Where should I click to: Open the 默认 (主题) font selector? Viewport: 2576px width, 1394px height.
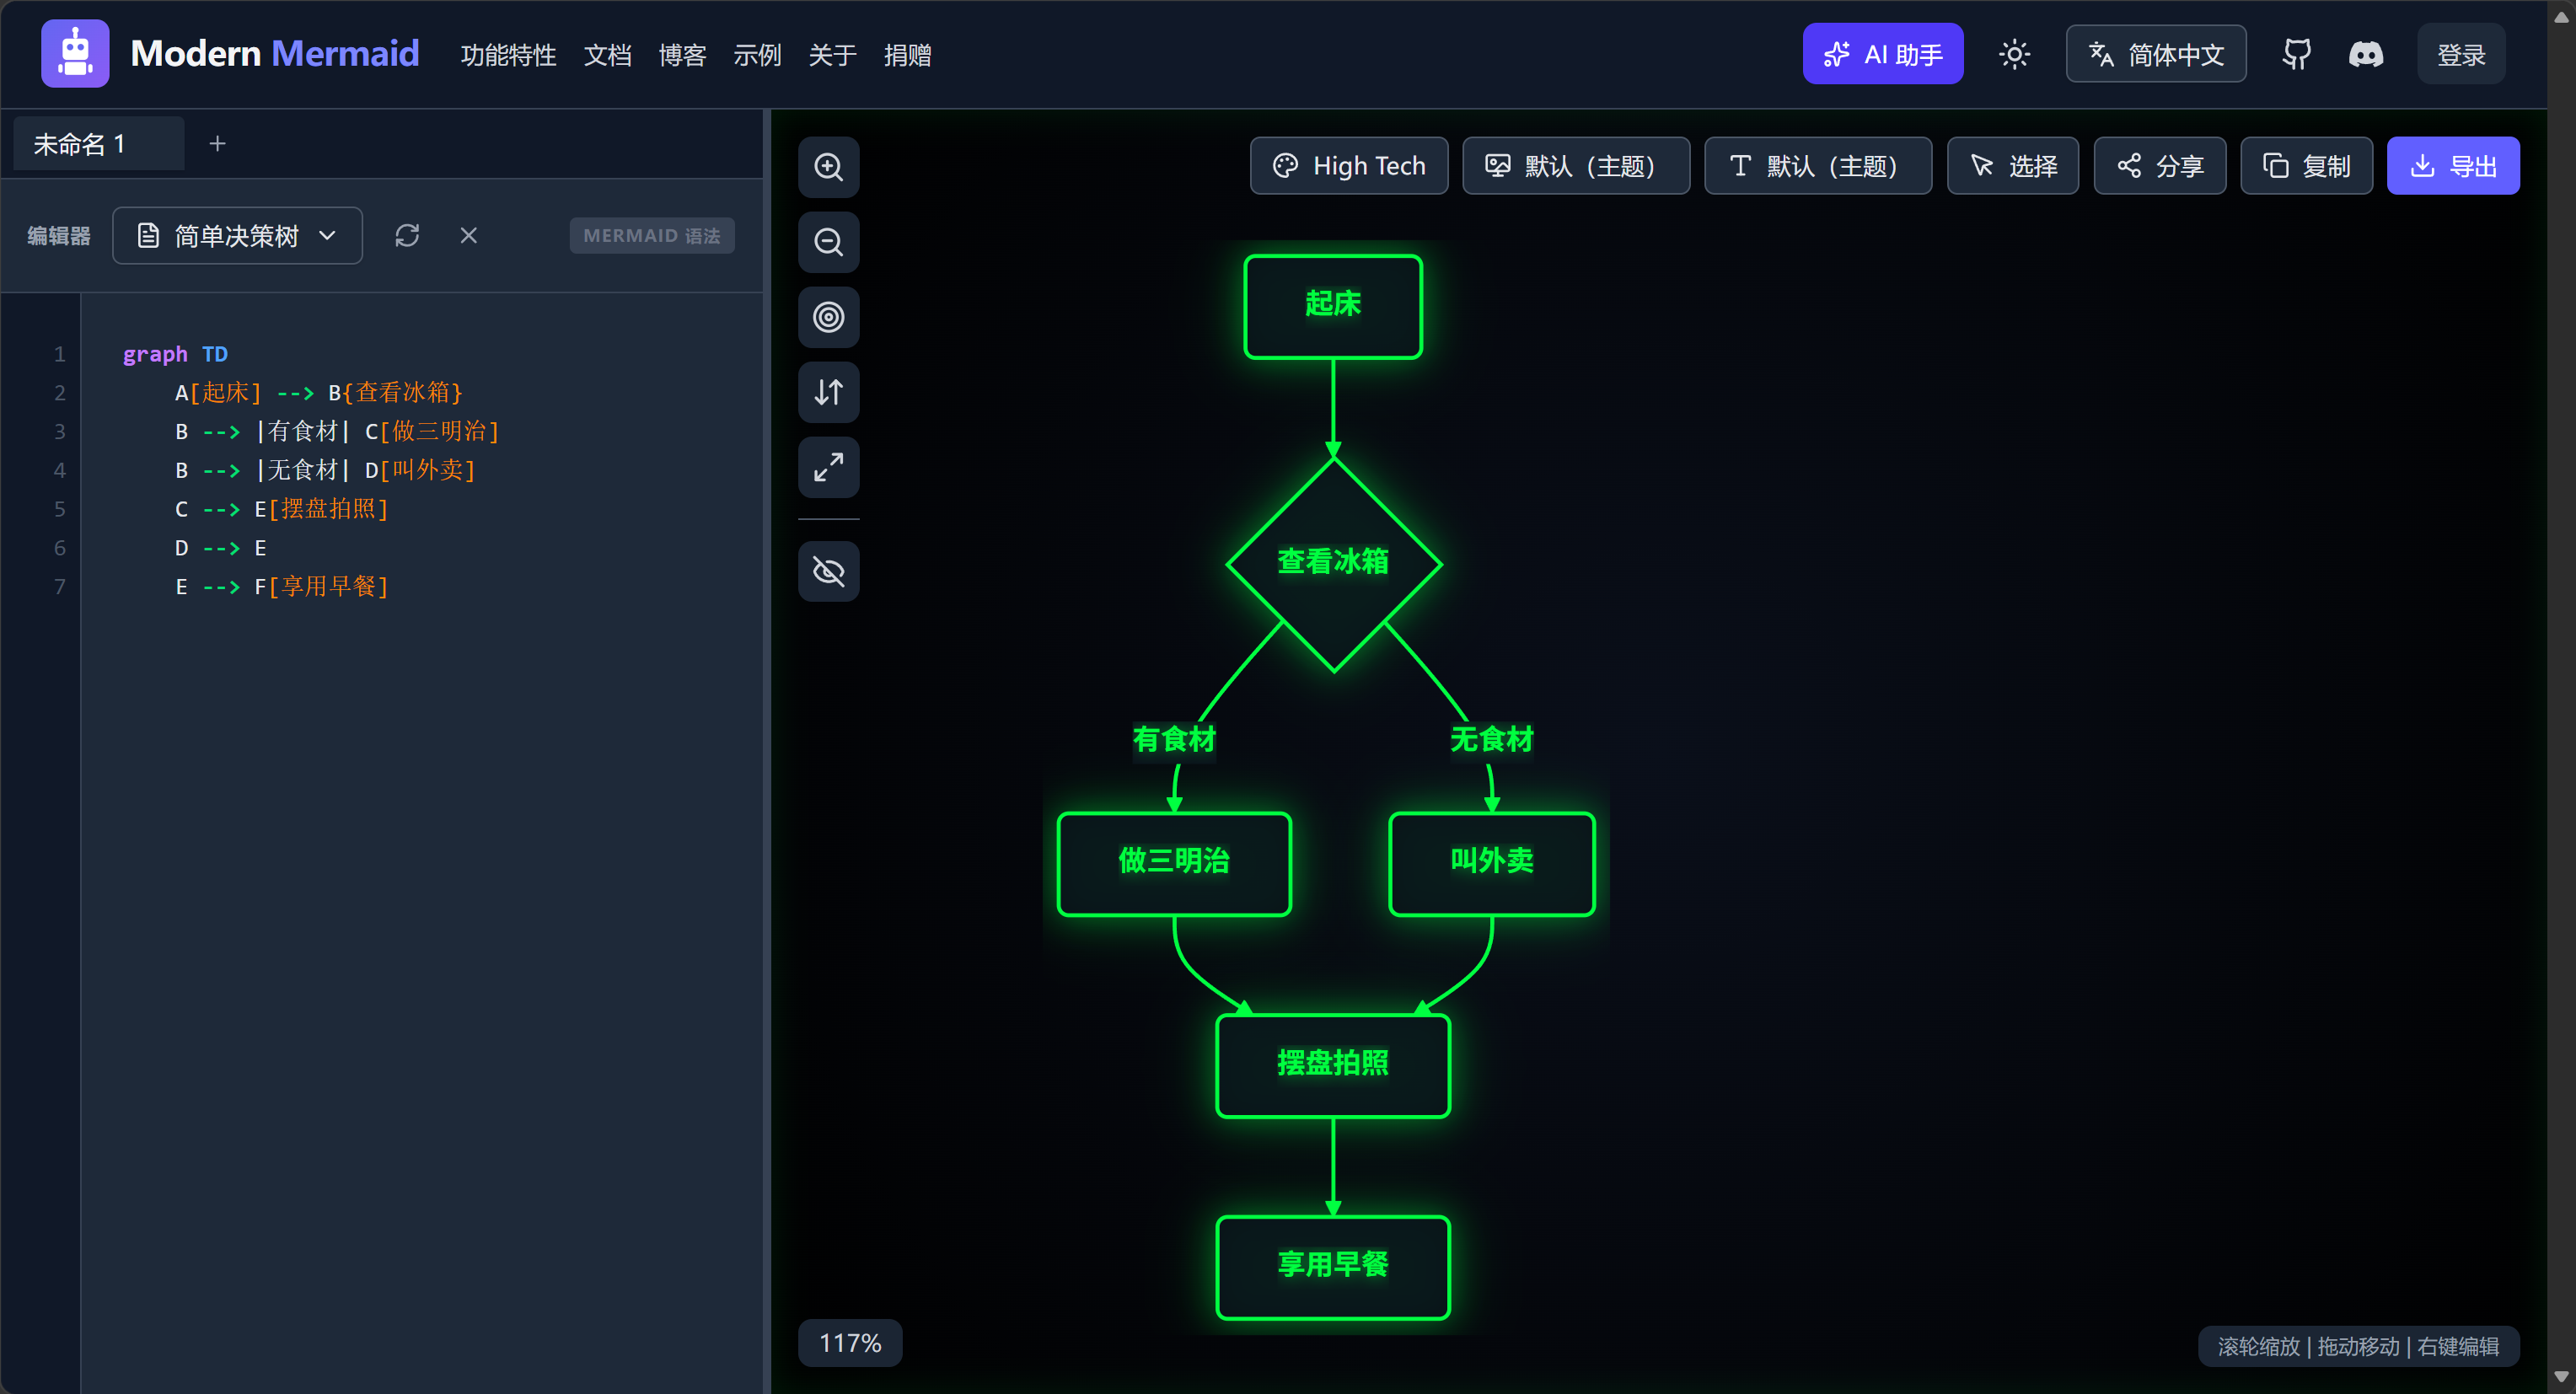pos(1817,166)
